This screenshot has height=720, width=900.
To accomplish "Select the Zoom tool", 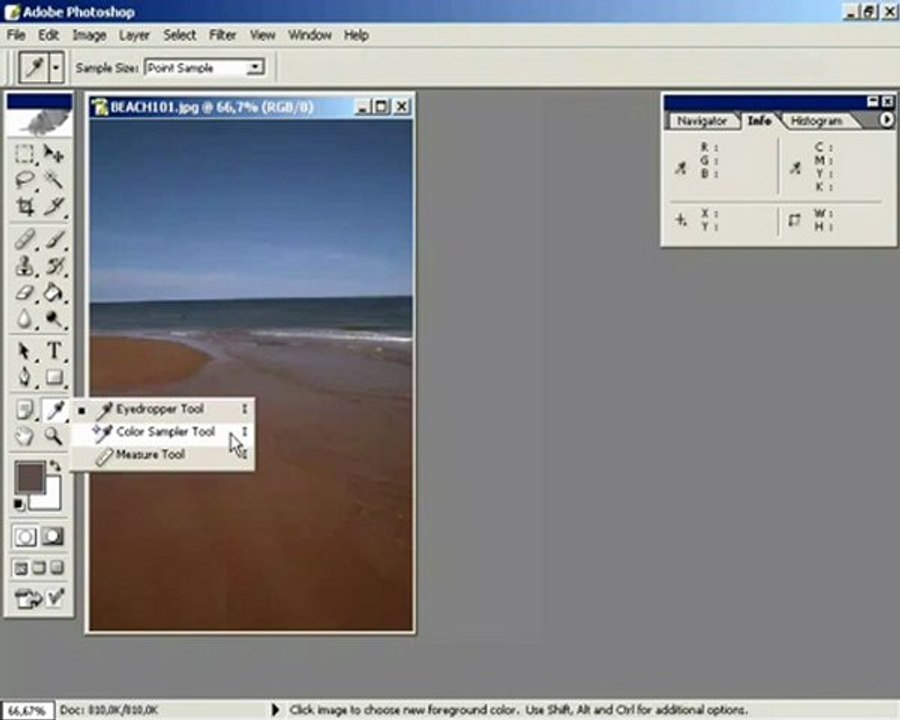I will click(54, 436).
